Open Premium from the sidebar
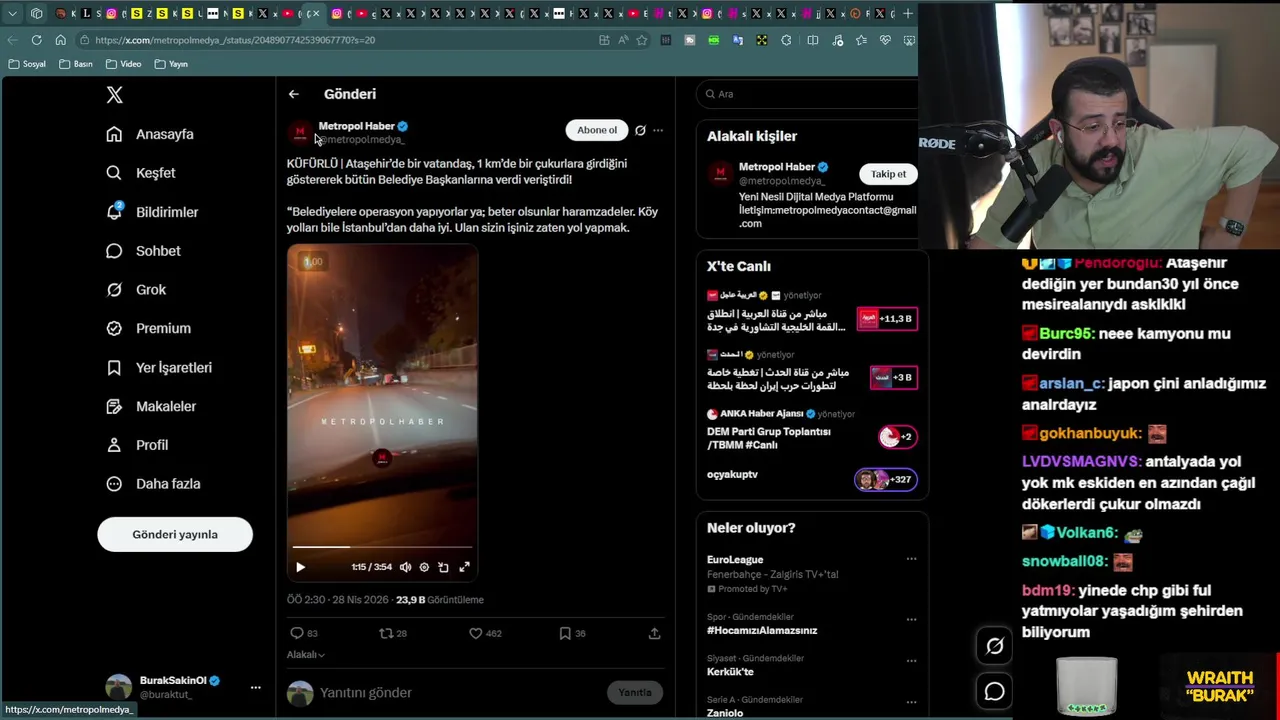1280x720 pixels. [x=148, y=328]
